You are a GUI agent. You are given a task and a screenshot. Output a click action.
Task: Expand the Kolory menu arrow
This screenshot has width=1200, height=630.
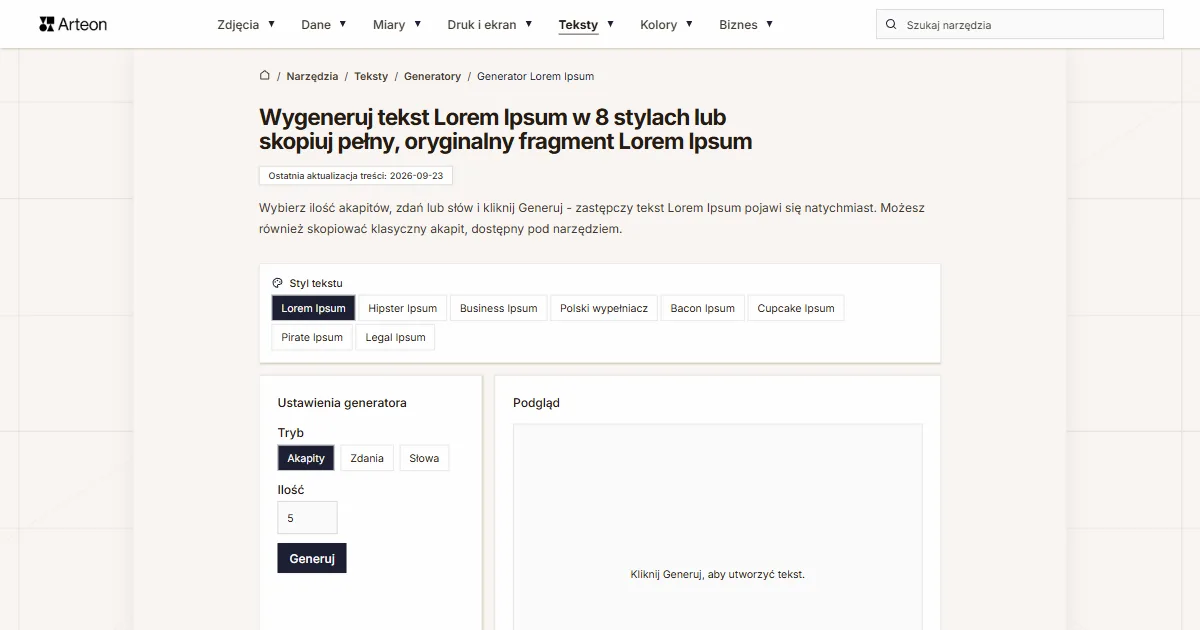[x=689, y=24]
